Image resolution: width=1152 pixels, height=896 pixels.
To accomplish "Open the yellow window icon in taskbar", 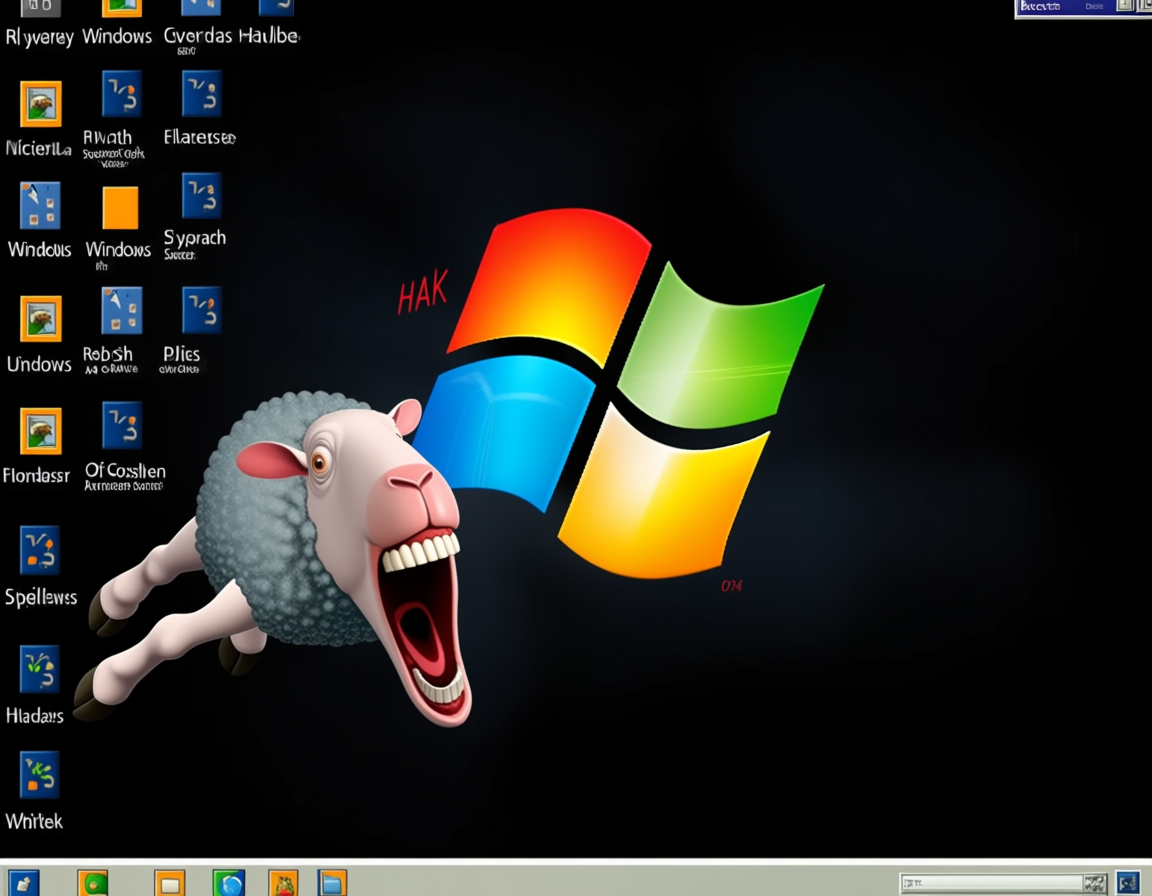I will tap(170, 884).
